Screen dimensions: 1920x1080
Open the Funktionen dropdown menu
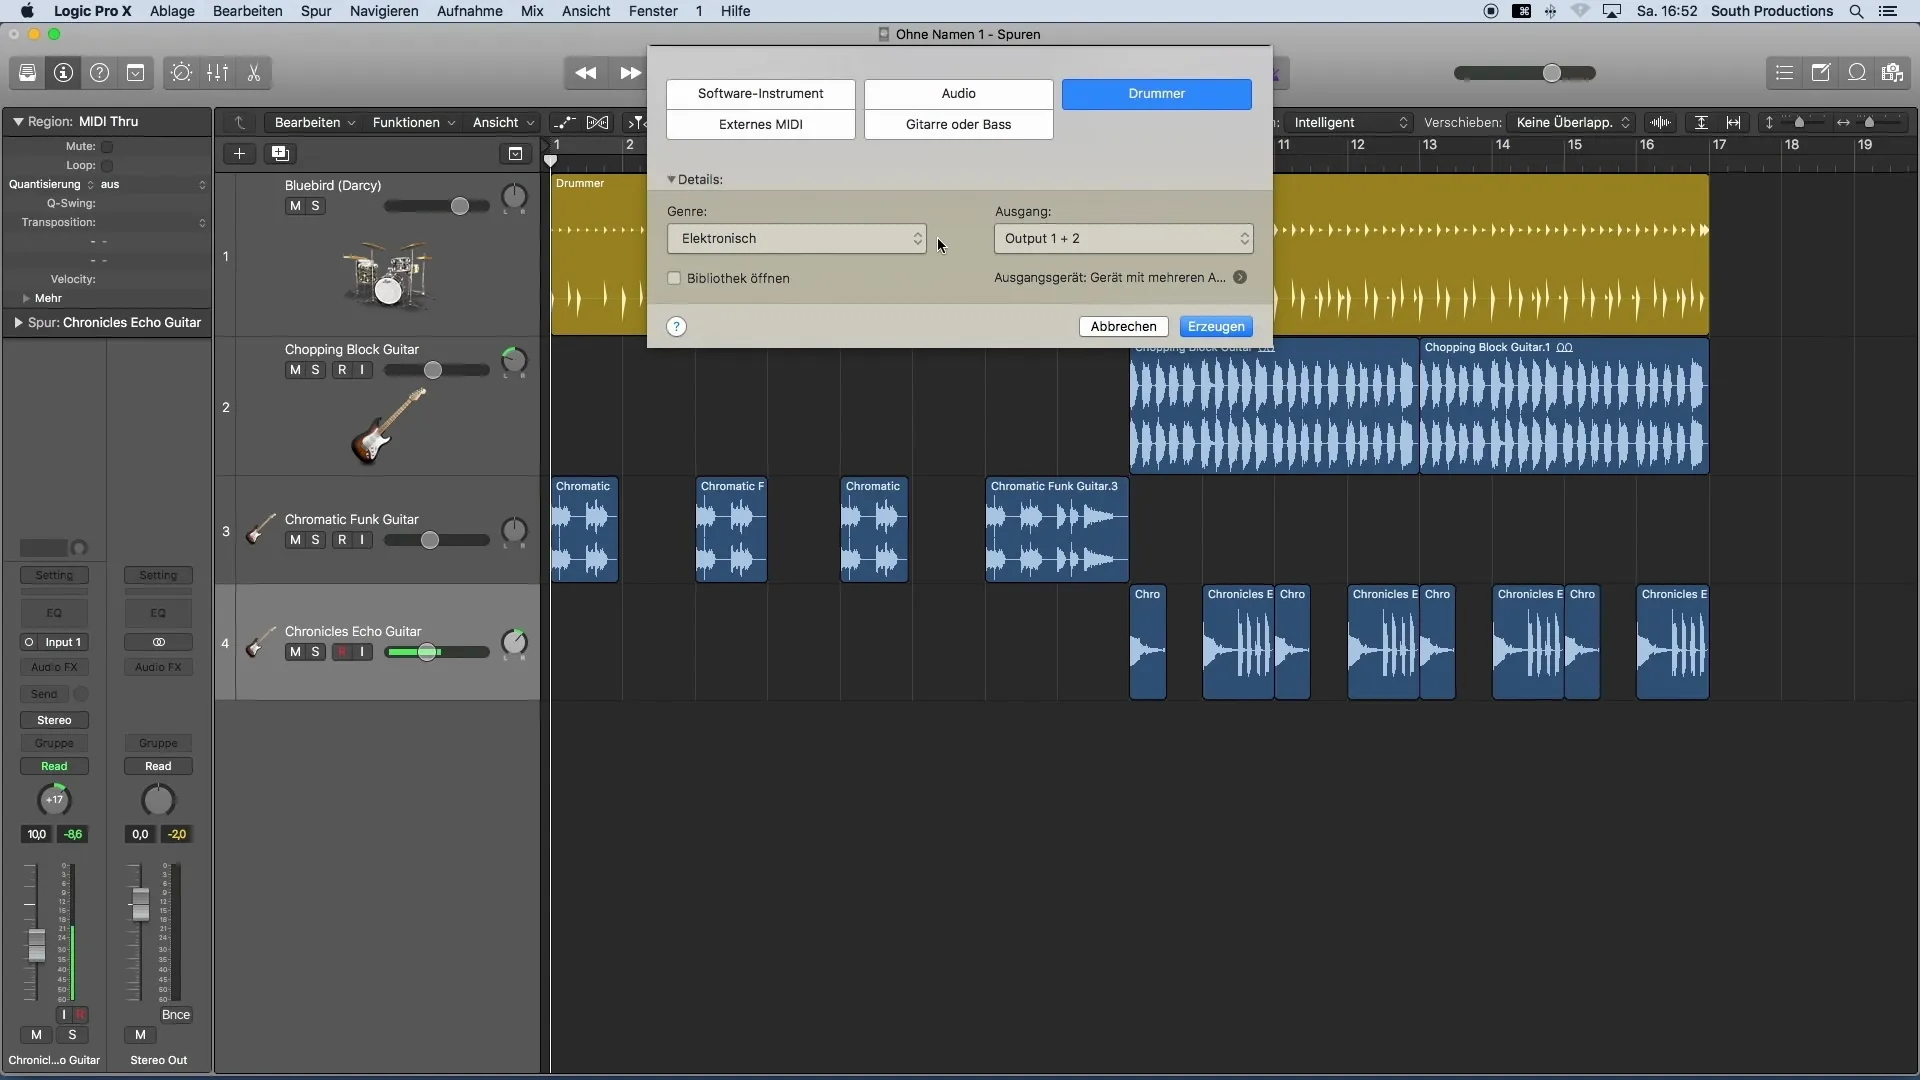pyautogui.click(x=413, y=122)
